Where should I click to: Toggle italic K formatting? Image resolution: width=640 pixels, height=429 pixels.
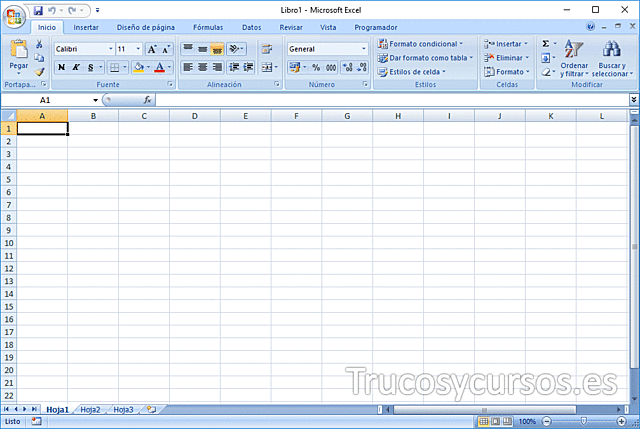click(76, 67)
